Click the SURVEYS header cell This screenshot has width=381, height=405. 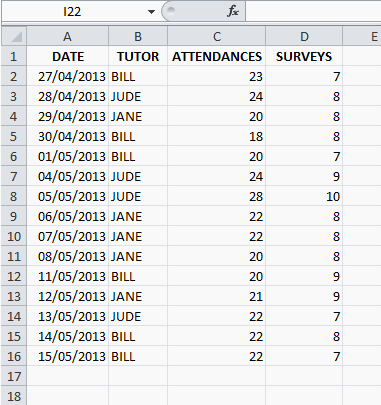click(x=304, y=56)
